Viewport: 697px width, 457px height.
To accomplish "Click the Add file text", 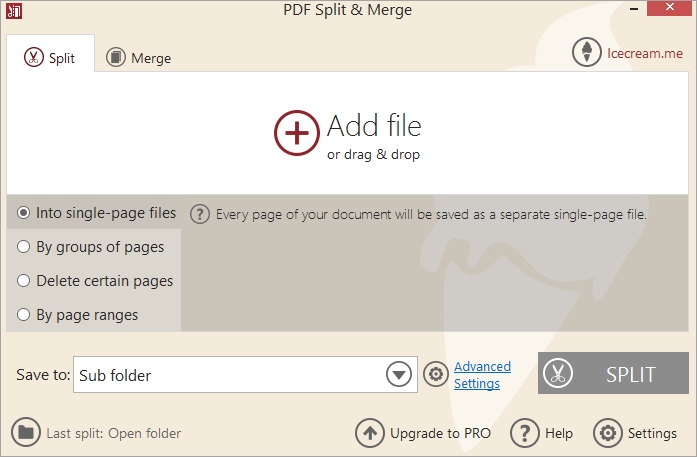I will coord(374,125).
